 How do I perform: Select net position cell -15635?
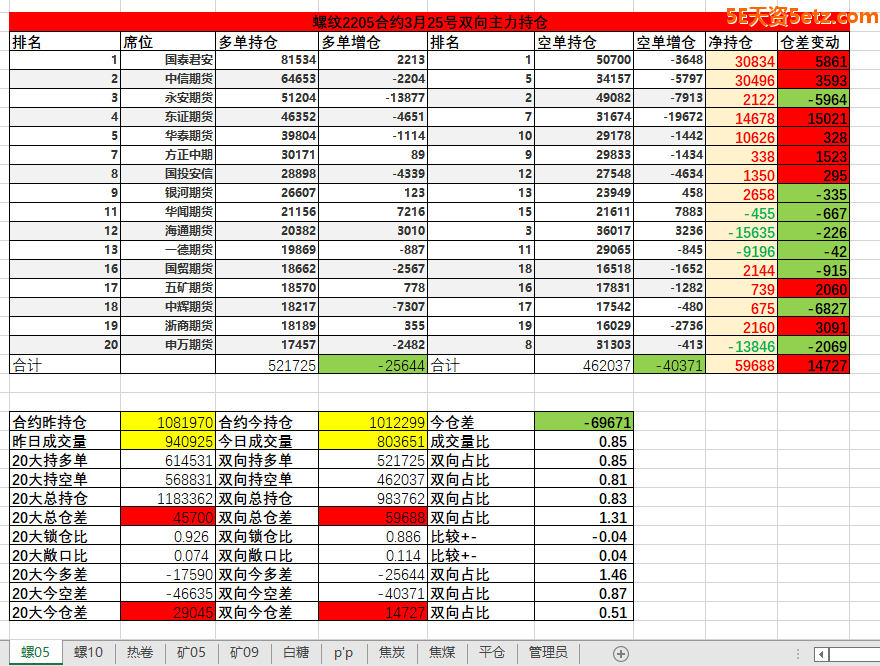point(741,231)
